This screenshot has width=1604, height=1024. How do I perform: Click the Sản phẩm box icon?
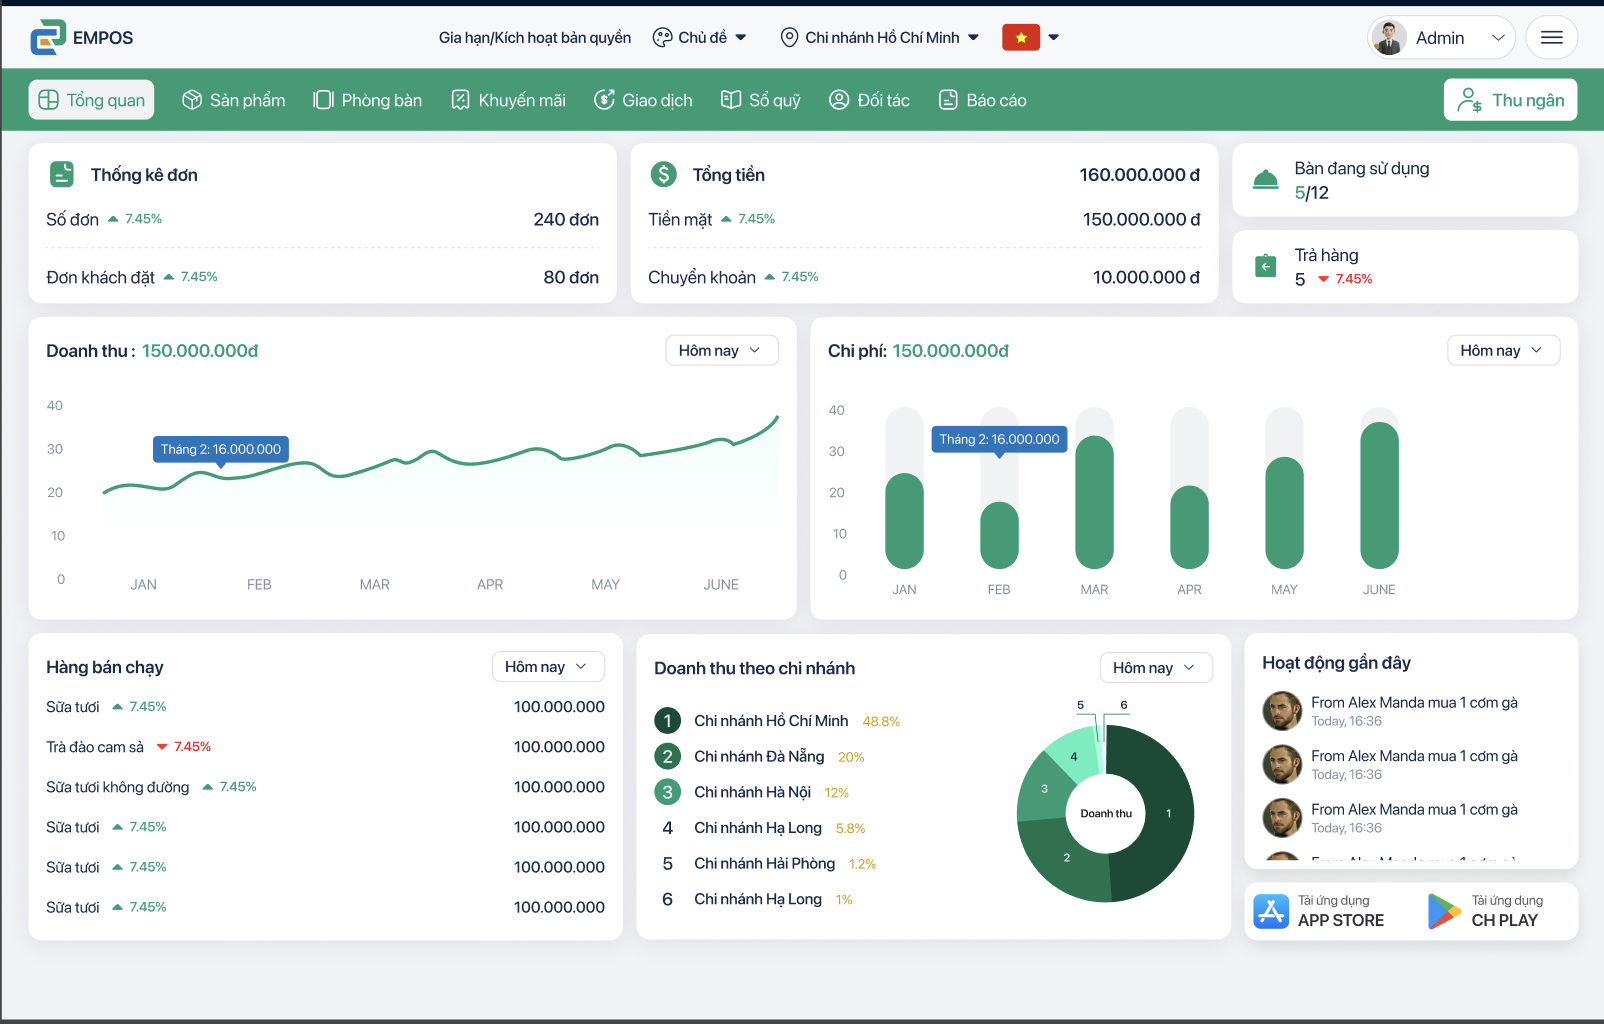pyautogui.click(x=192, y=100)
